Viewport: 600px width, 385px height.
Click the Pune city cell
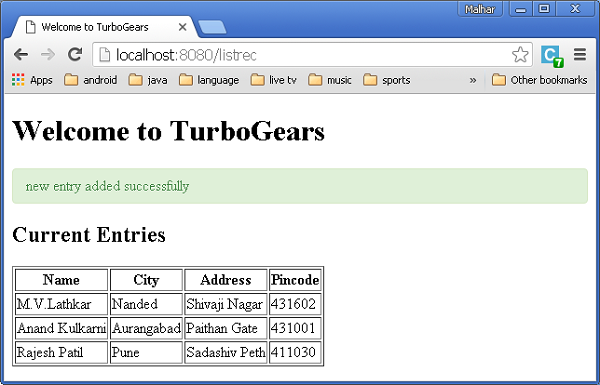pos(146,352)
